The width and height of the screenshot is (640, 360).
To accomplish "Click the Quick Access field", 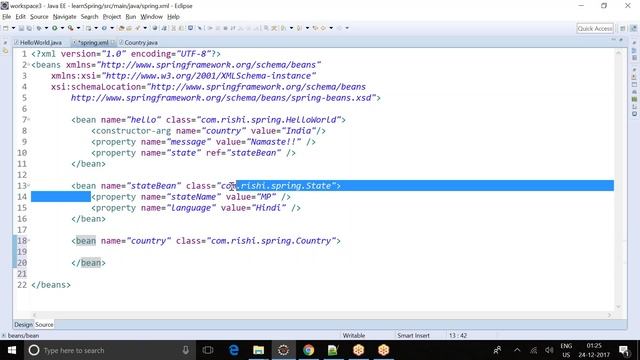I will click(x=595, y=28).
